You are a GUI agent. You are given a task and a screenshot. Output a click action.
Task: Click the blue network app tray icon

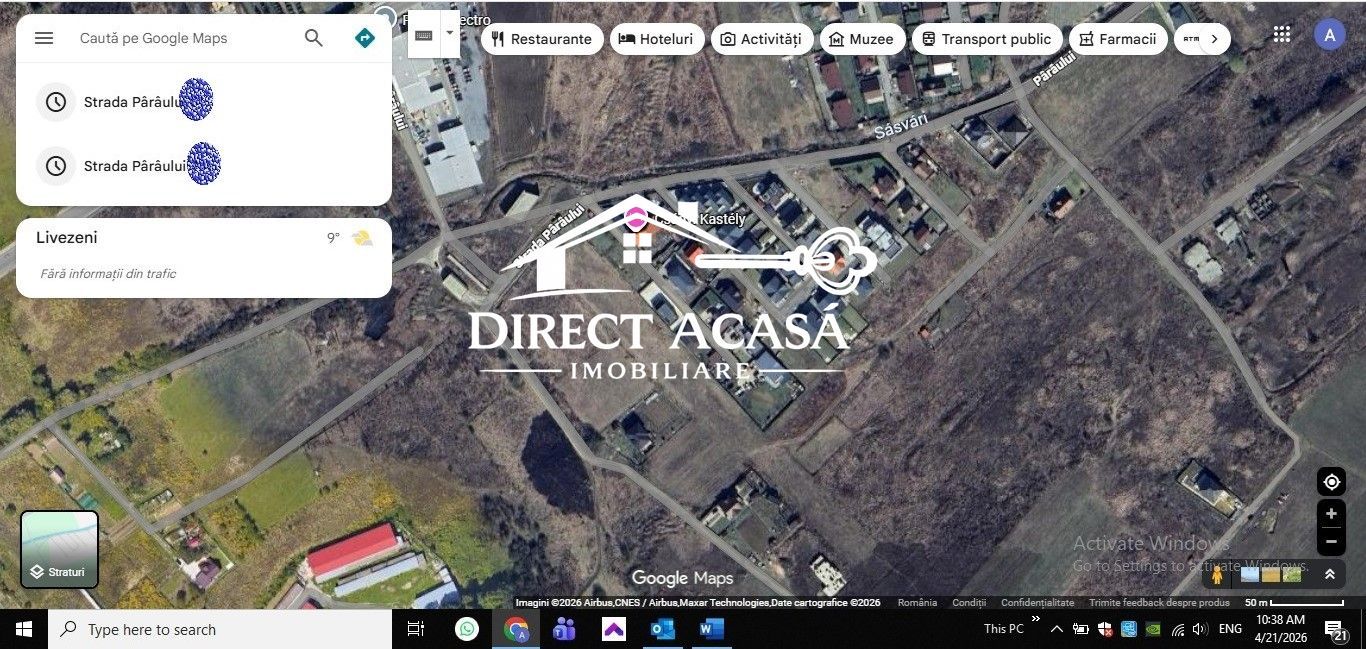pyautogui.click(x=1129, y=629)
